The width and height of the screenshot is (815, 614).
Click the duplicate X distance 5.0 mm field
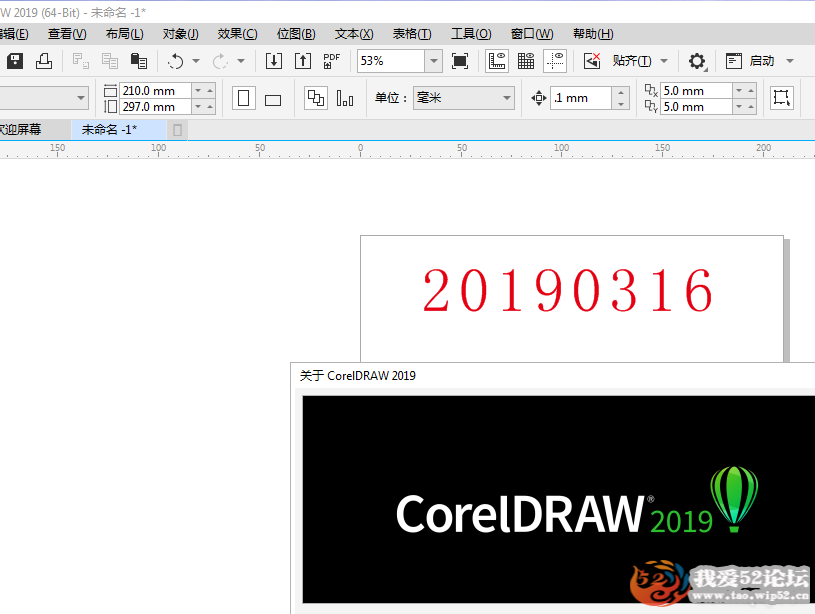696,90
